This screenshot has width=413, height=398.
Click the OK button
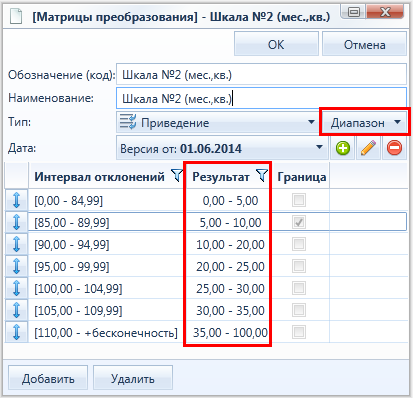point(276,44)
